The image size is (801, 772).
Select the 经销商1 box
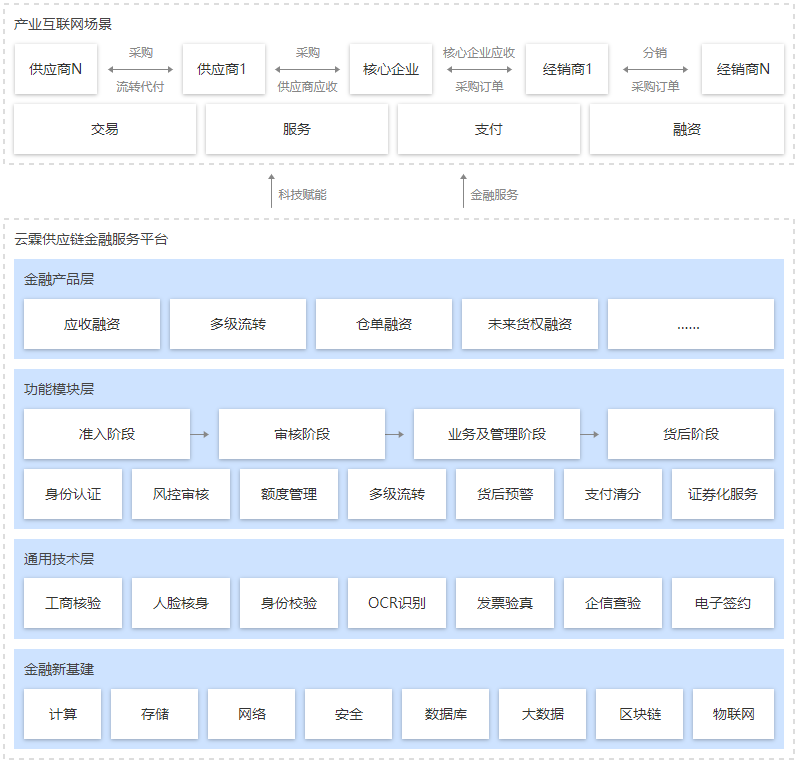(x=567, y=69)
